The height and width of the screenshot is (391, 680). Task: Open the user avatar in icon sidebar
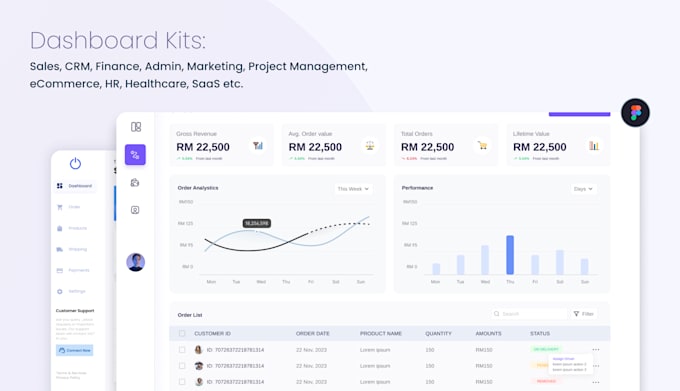(x=136, y=262)
